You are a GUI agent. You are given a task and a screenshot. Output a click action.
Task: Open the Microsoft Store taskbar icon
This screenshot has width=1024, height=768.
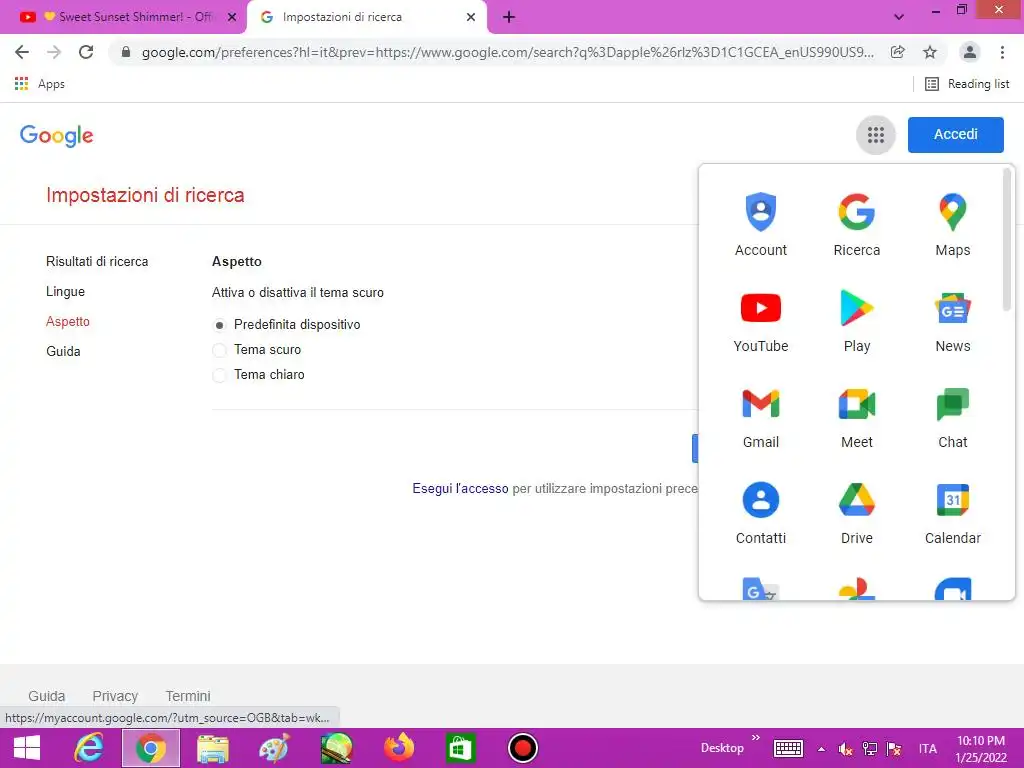pos(460,748)
